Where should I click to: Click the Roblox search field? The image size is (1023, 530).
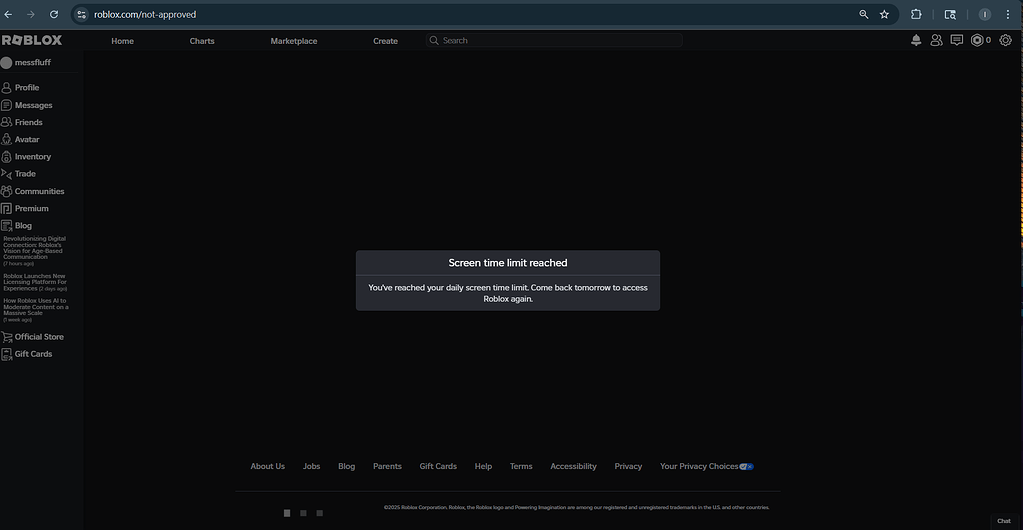[x=554, y=40]
